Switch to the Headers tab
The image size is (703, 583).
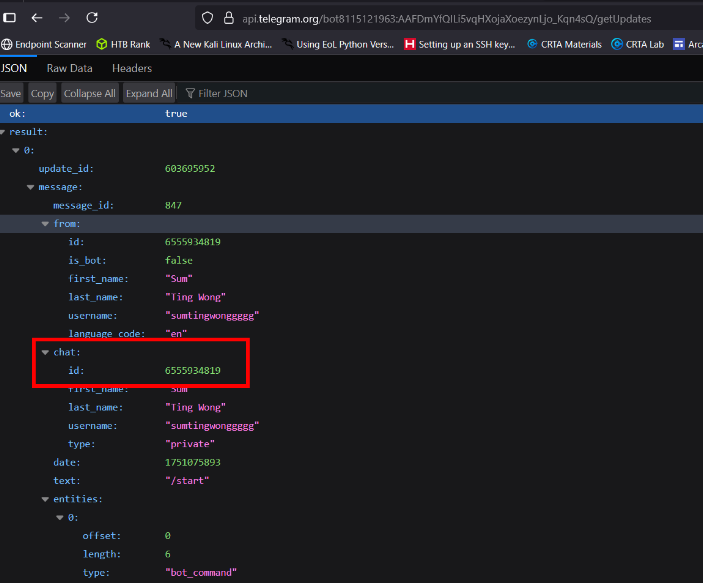click(132, 68)
